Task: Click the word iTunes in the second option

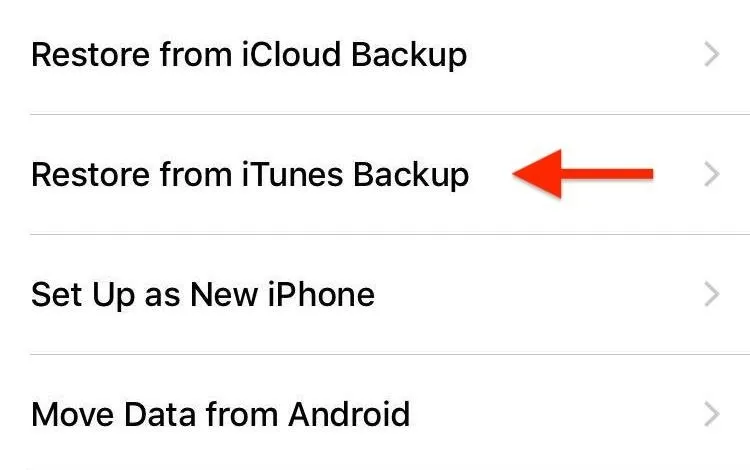Action: (x=293, y=174)
